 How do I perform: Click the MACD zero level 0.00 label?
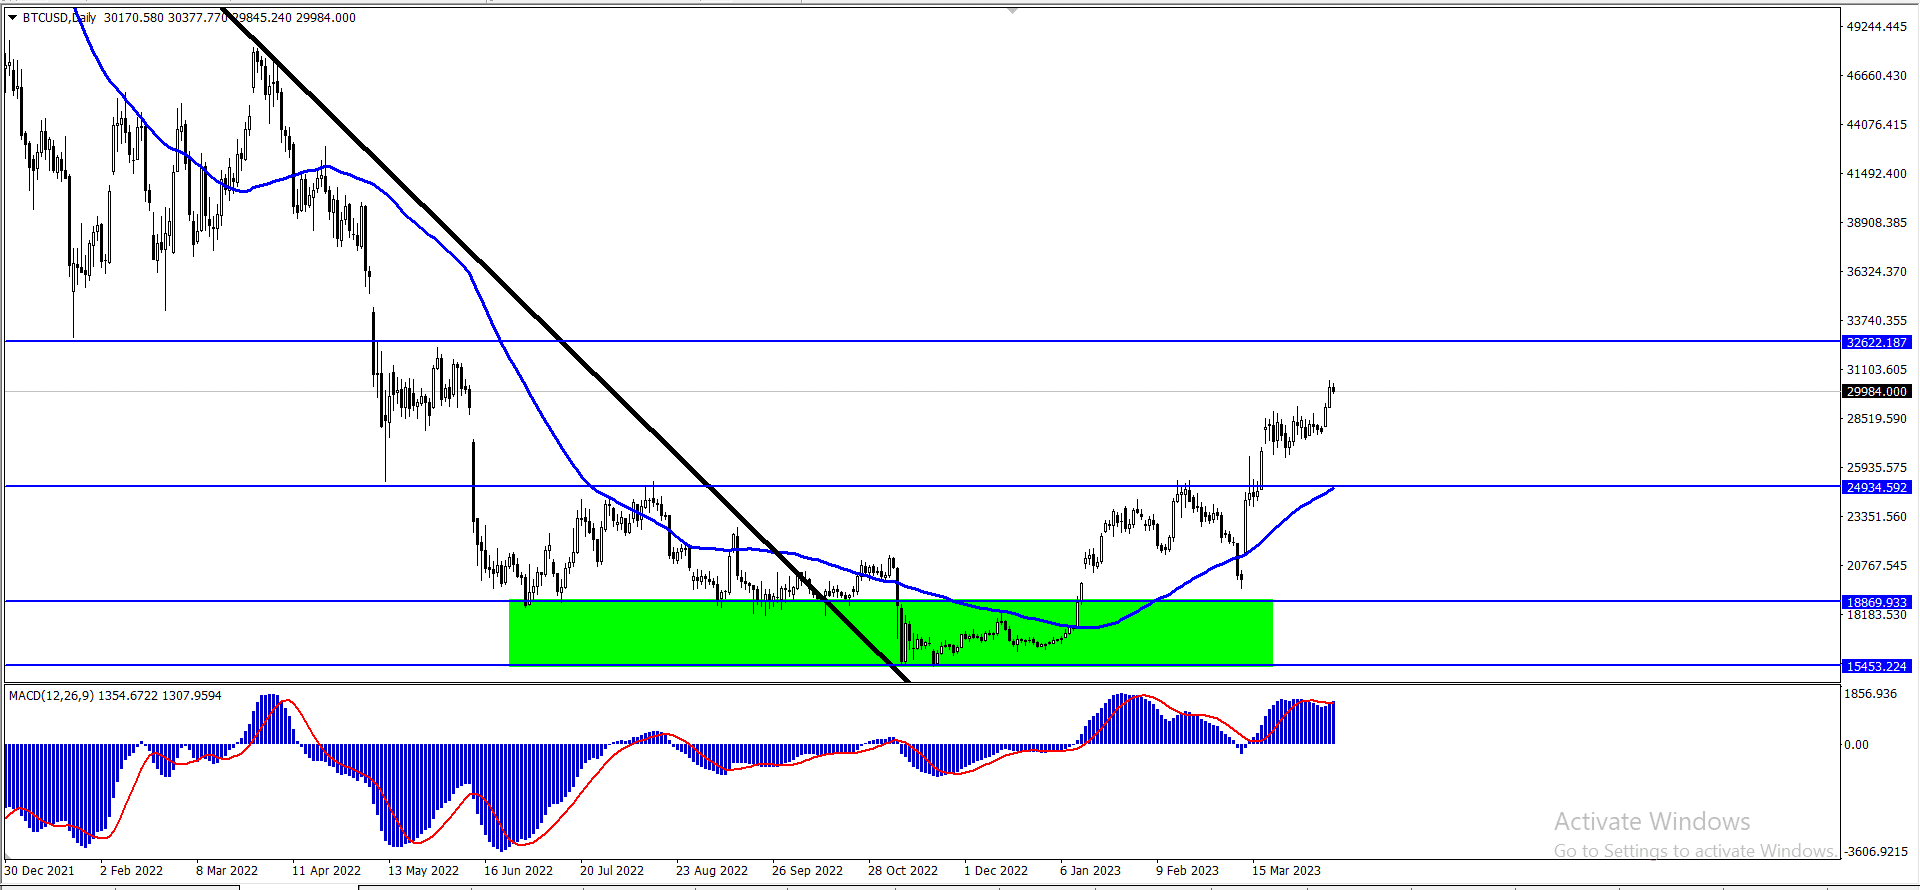(1856, 744)
